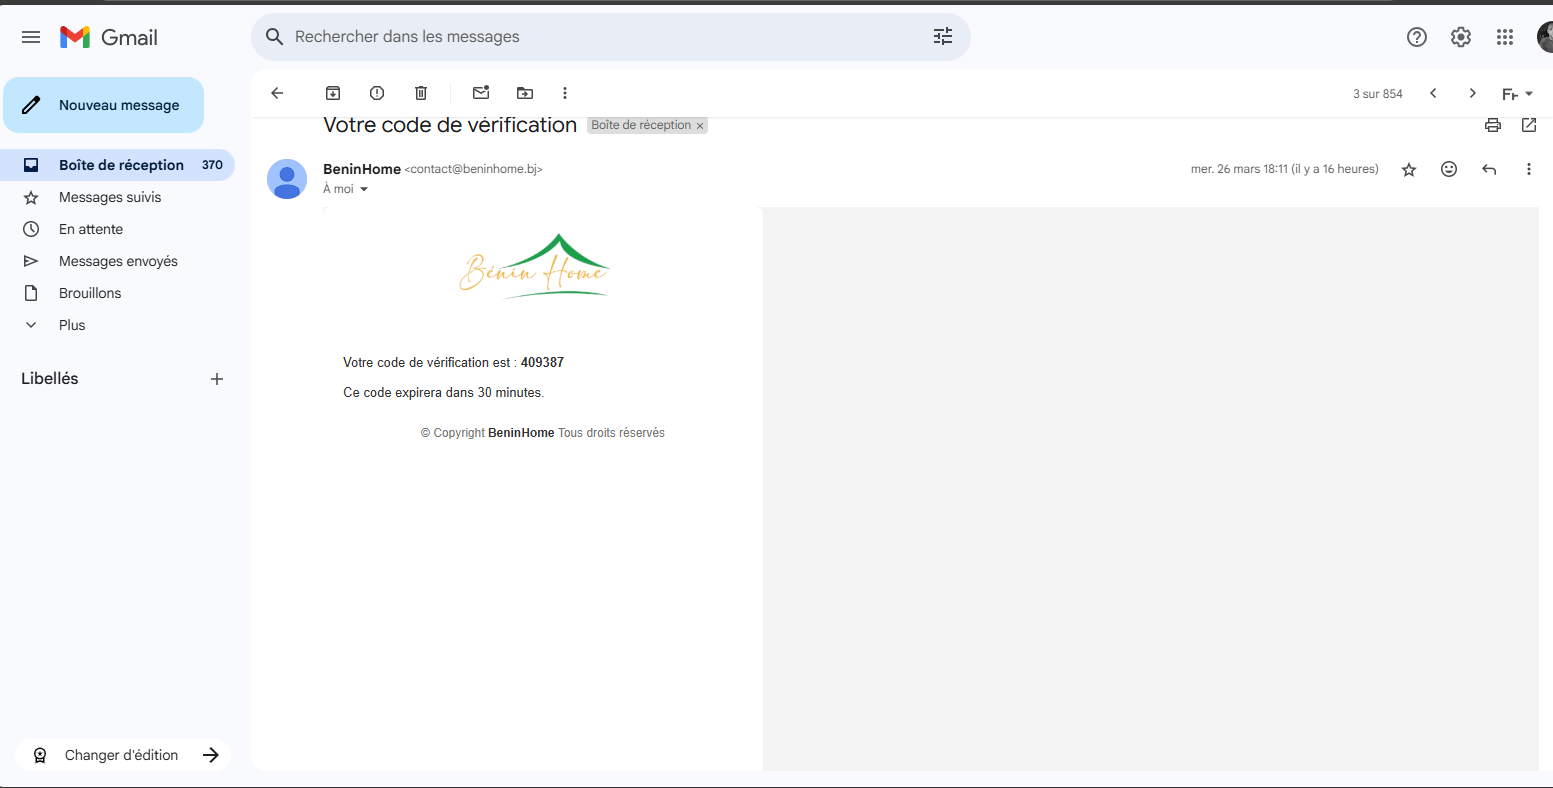Open search filter options

pyautogui.click(x=943, y=37)
